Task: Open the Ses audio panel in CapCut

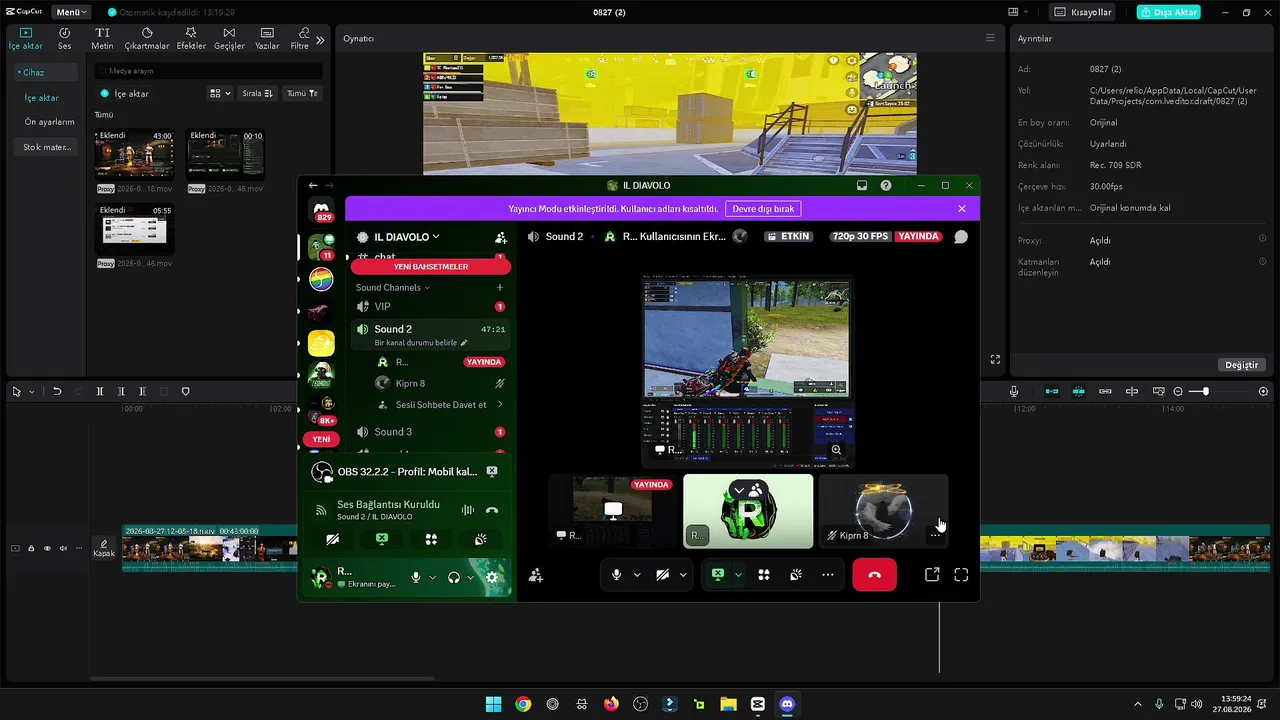Action: (x=64, y=39)
